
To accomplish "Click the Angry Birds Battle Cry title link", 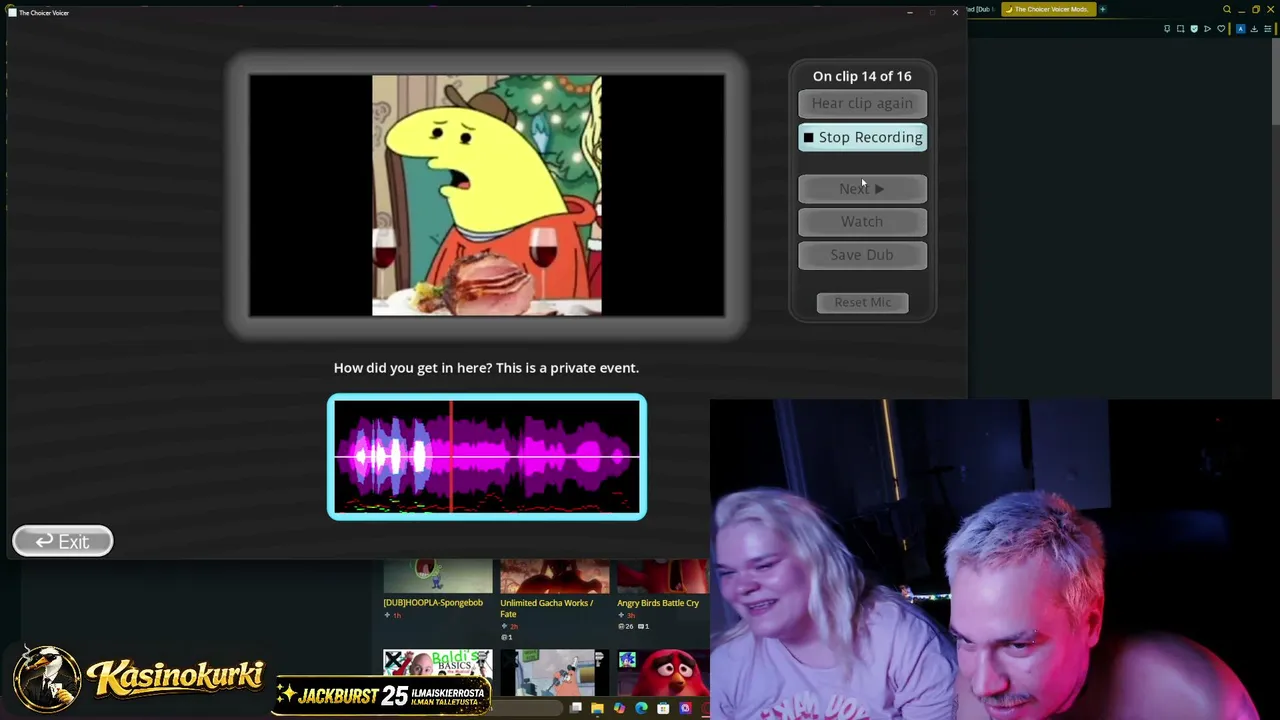I will tap(658, 603).
